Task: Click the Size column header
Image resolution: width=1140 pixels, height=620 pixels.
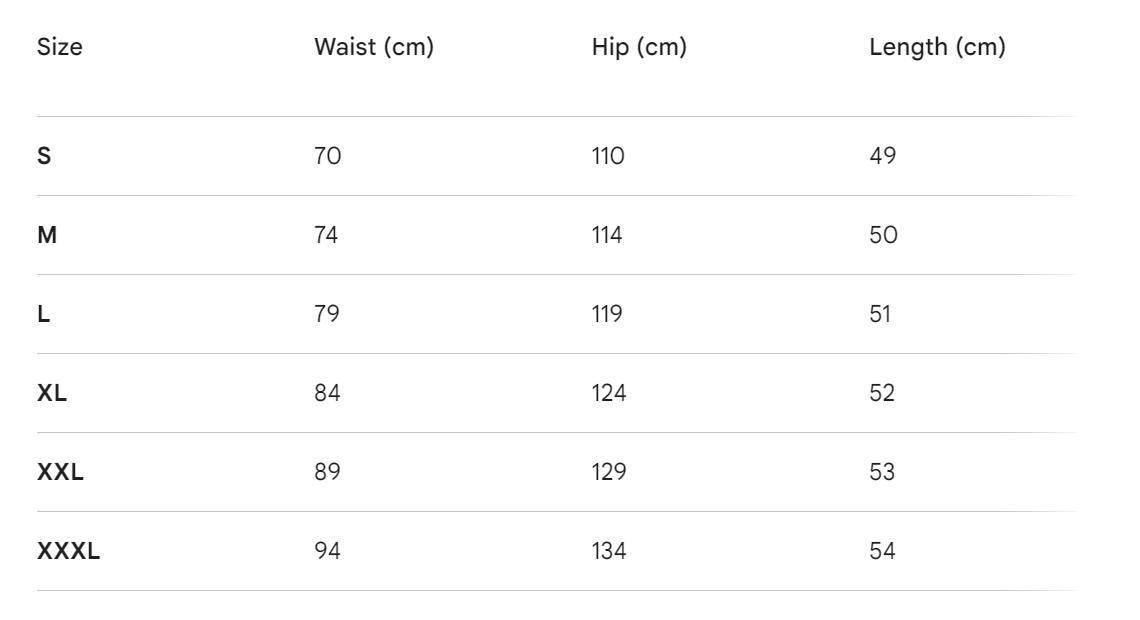Action: point(60,47)
